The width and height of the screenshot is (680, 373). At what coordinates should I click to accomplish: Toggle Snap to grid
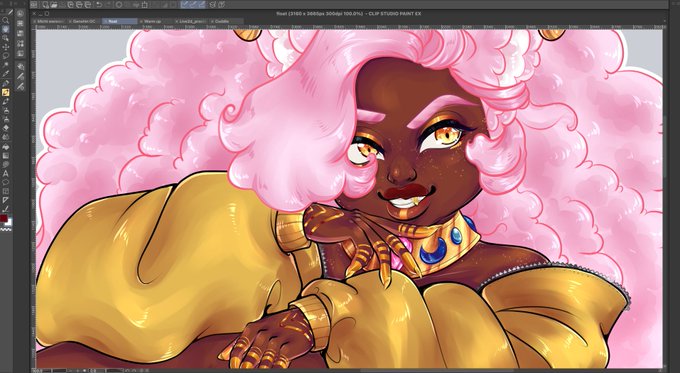(202, 5)
